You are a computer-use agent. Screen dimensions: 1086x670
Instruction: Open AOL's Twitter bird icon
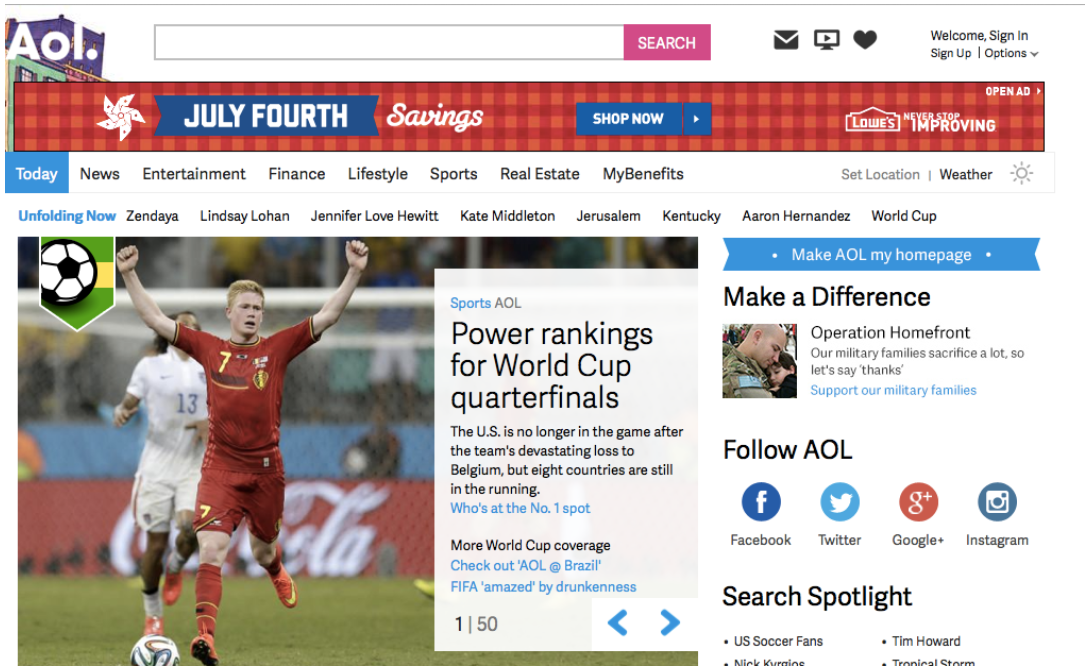(x=839, y=502)
